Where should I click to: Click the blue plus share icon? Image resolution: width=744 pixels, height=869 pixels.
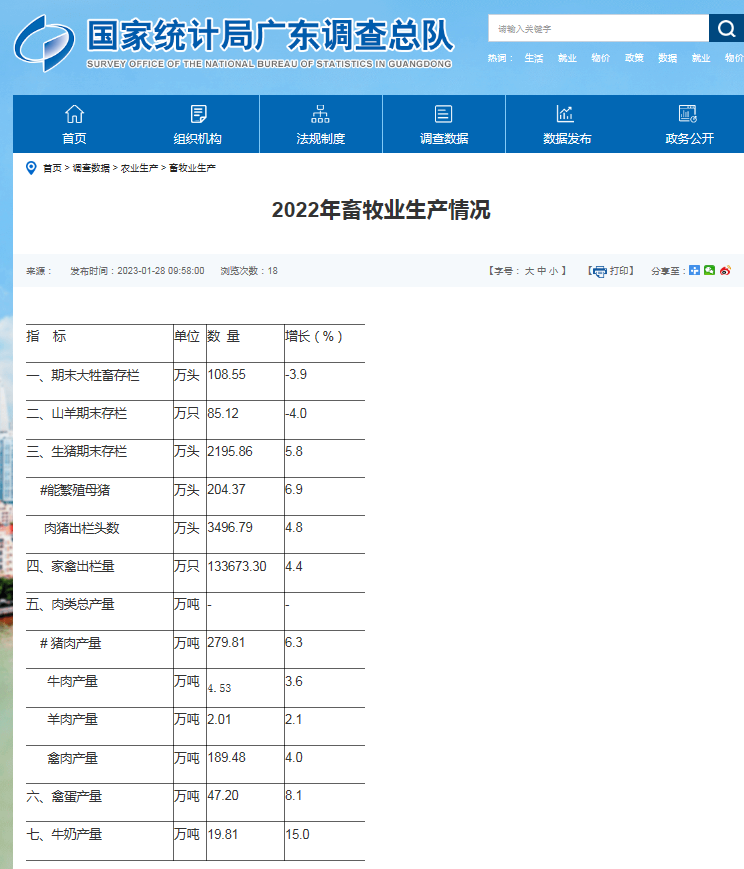click(694, 270)
